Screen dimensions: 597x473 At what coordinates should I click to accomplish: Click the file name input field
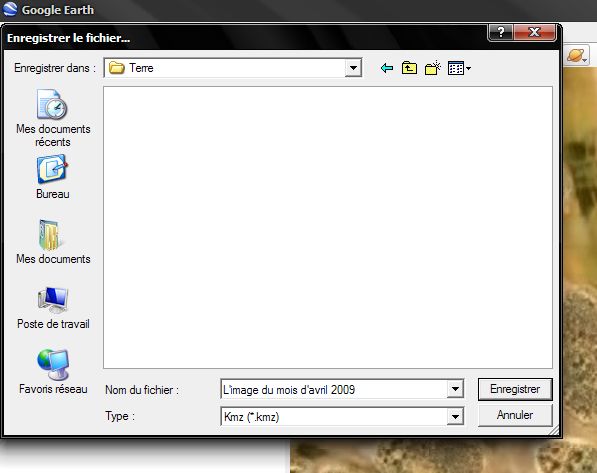coord(334,389)
